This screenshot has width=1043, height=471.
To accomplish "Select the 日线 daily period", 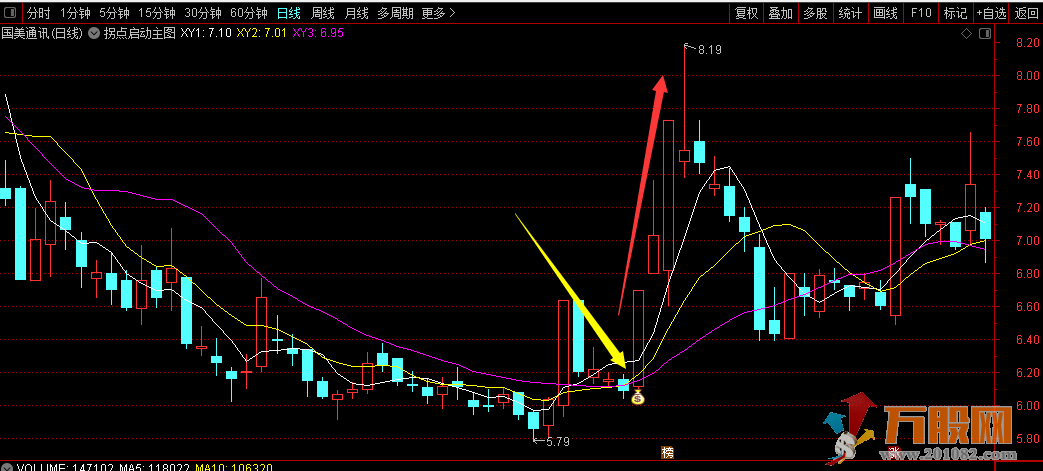I will (289, 13).
